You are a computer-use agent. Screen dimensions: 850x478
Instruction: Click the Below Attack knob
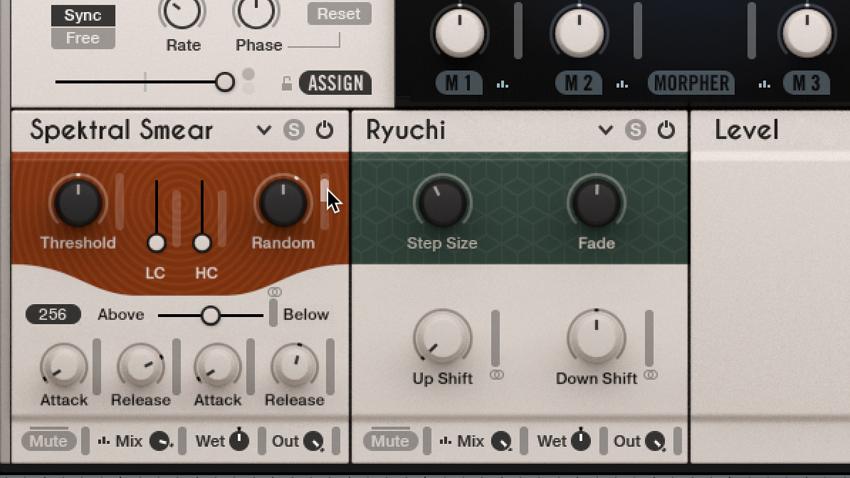tap(218, 366)
